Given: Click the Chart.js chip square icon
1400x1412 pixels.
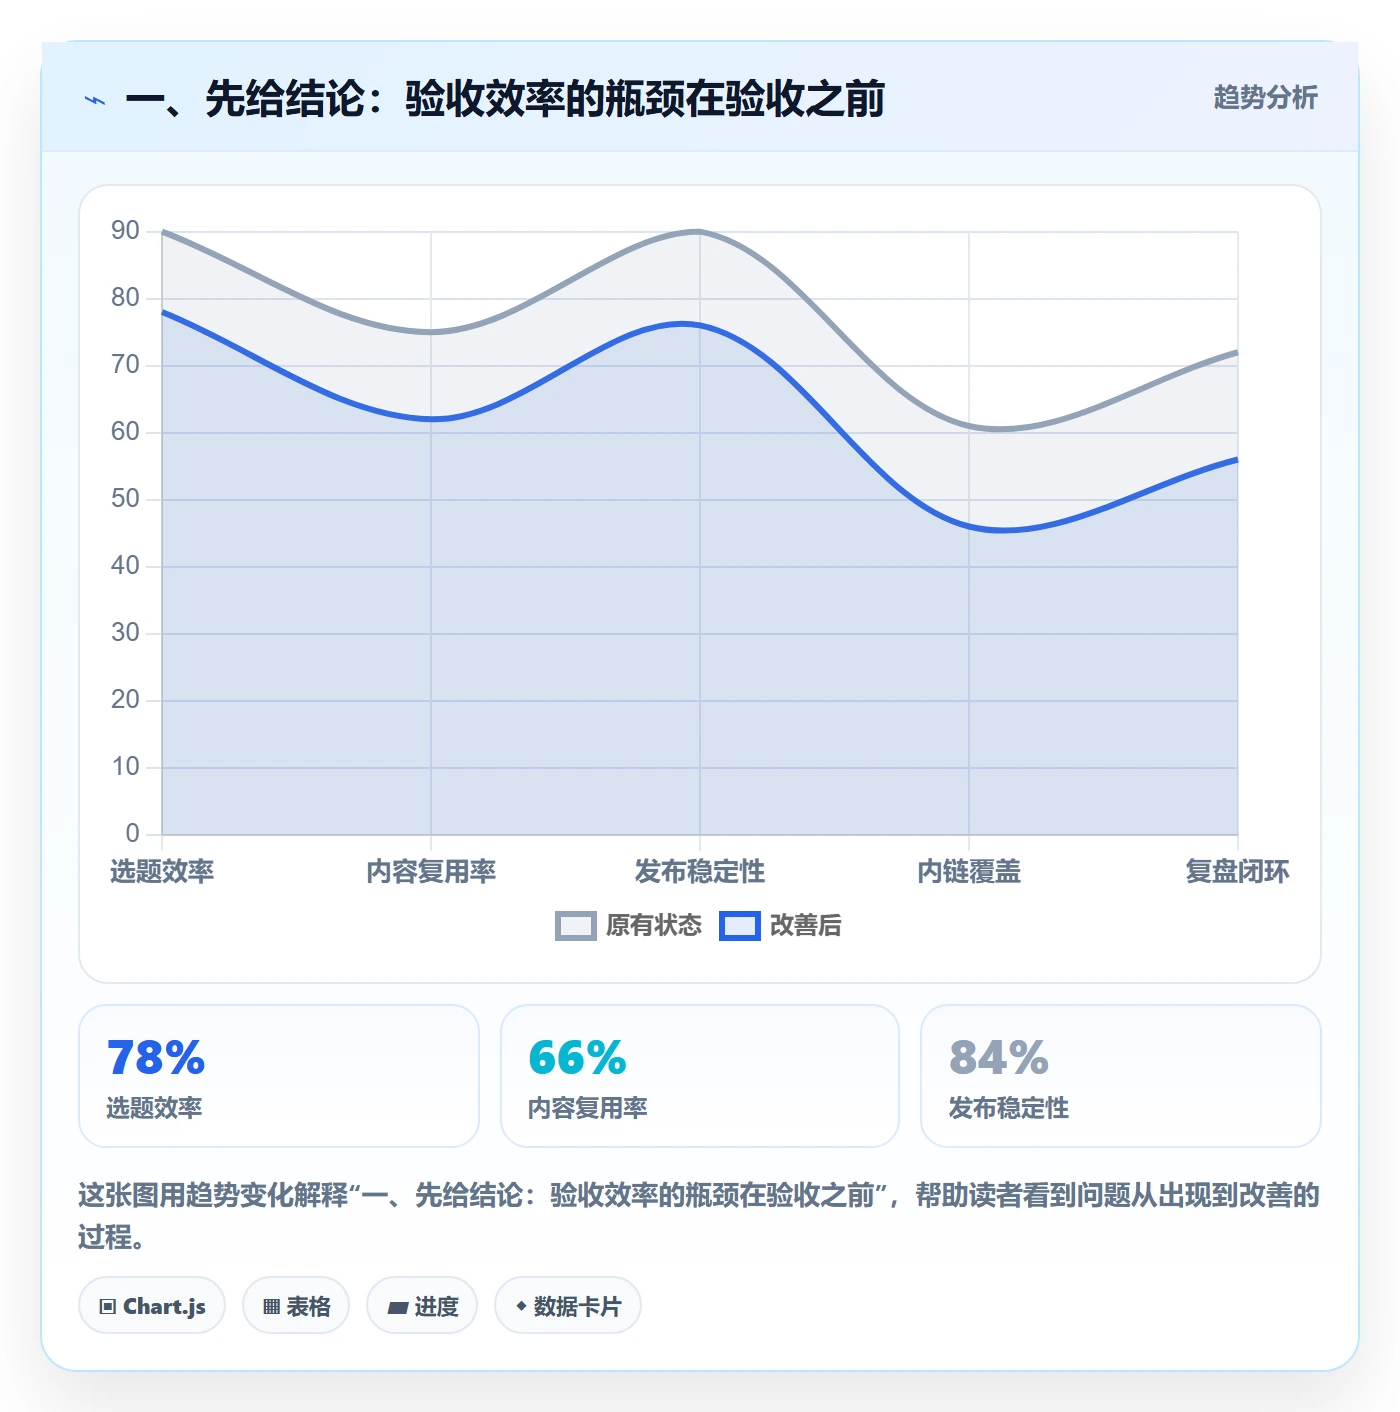Looking at the screenshot, I should (x=108, y=1306).
